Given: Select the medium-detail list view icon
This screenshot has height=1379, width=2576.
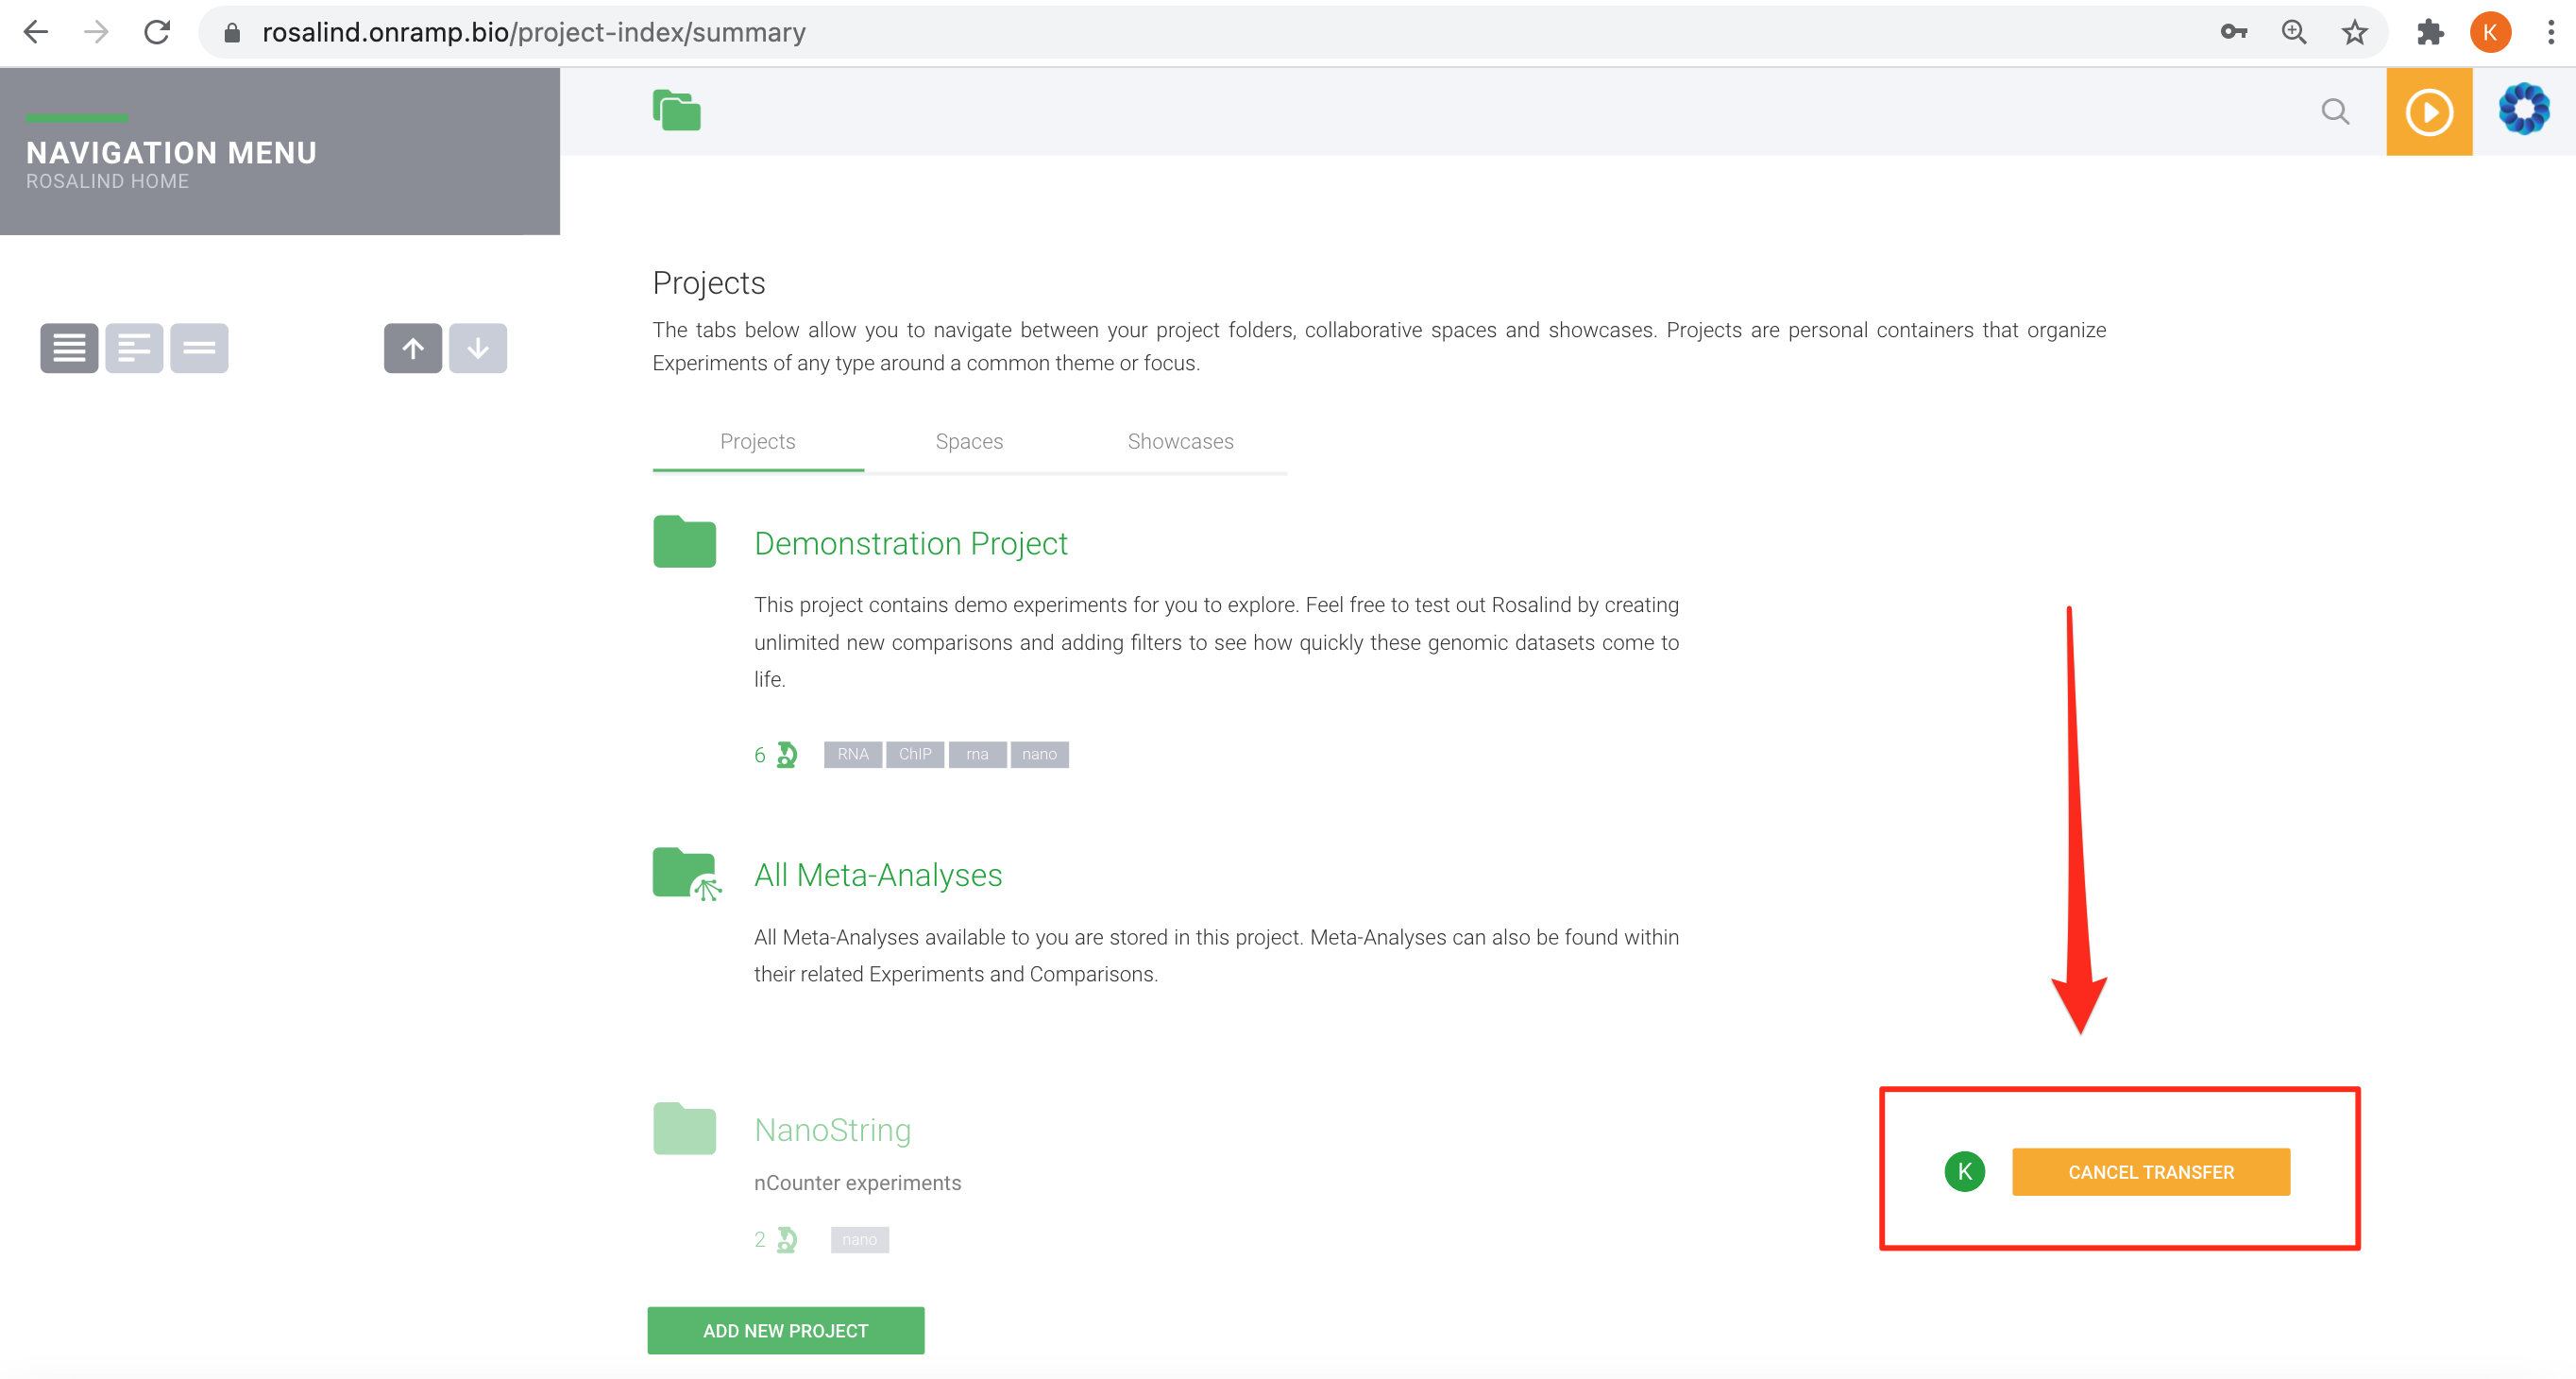Looking at the screenshot, I should pyautogui.click(x=134, y=348).
